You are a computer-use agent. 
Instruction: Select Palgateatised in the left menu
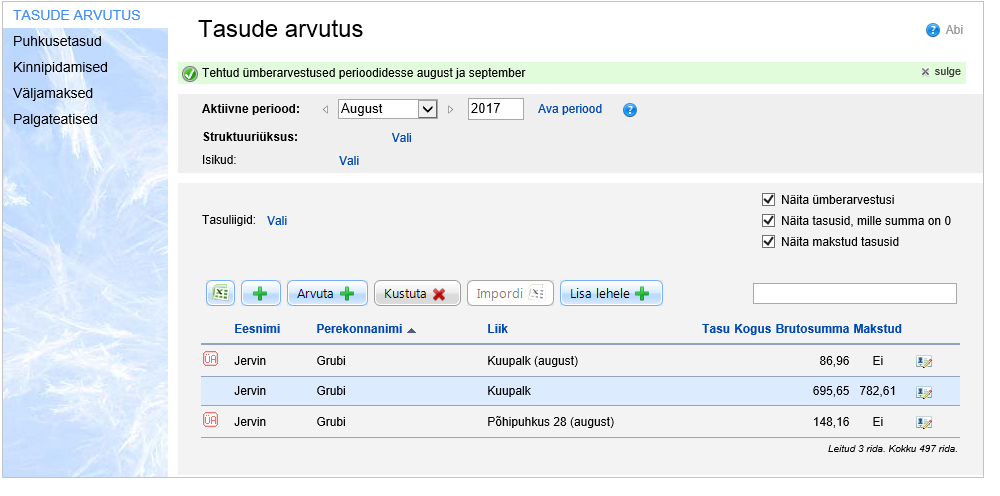click(x=55, y=119)
